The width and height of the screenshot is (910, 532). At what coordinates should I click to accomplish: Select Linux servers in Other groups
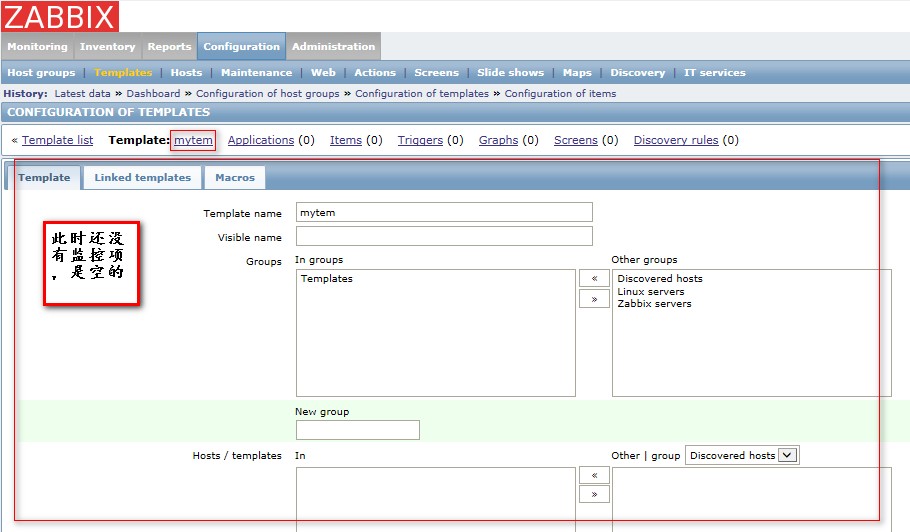tap(651, 291)
